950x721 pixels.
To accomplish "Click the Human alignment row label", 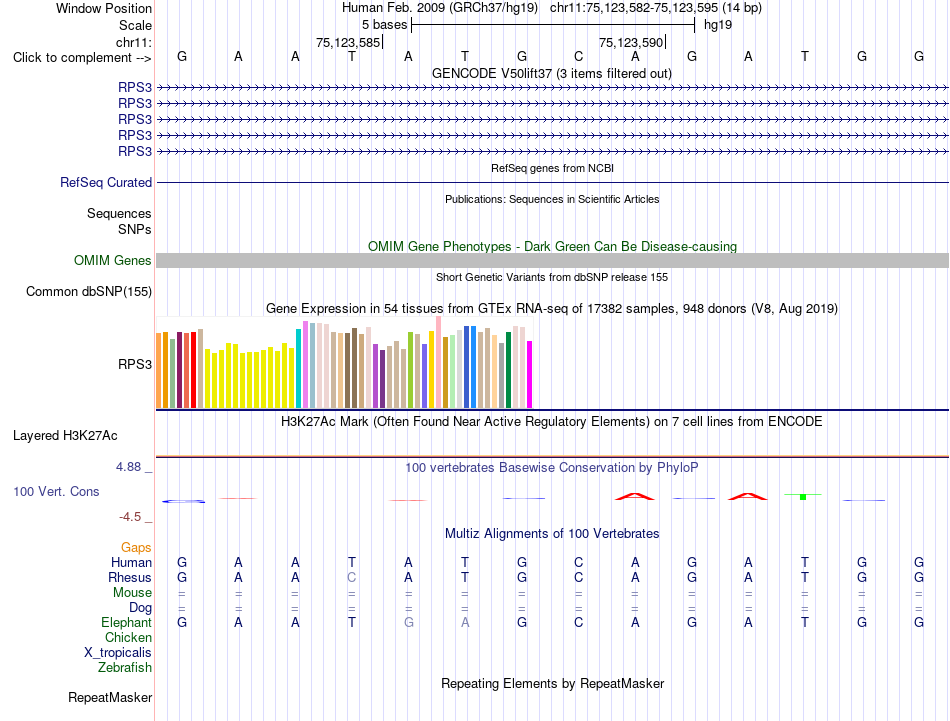I will (131, 562).
